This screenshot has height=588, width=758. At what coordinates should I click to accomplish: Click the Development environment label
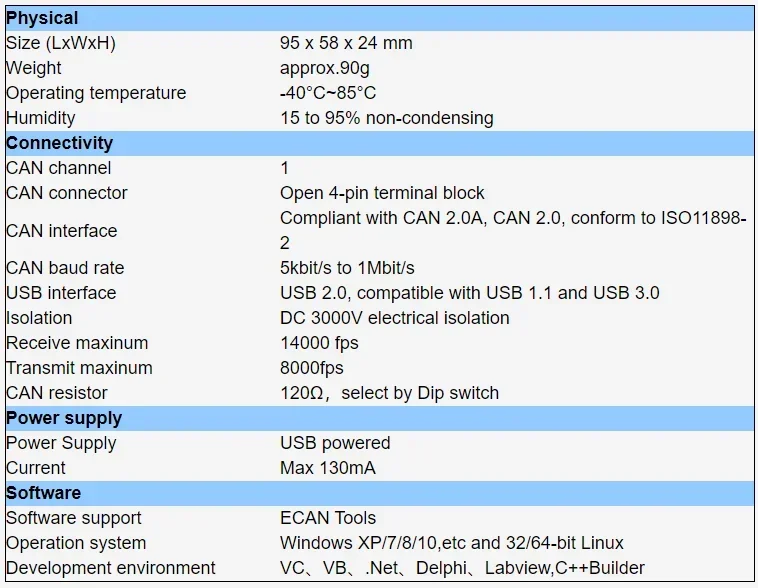click(110, 568)
